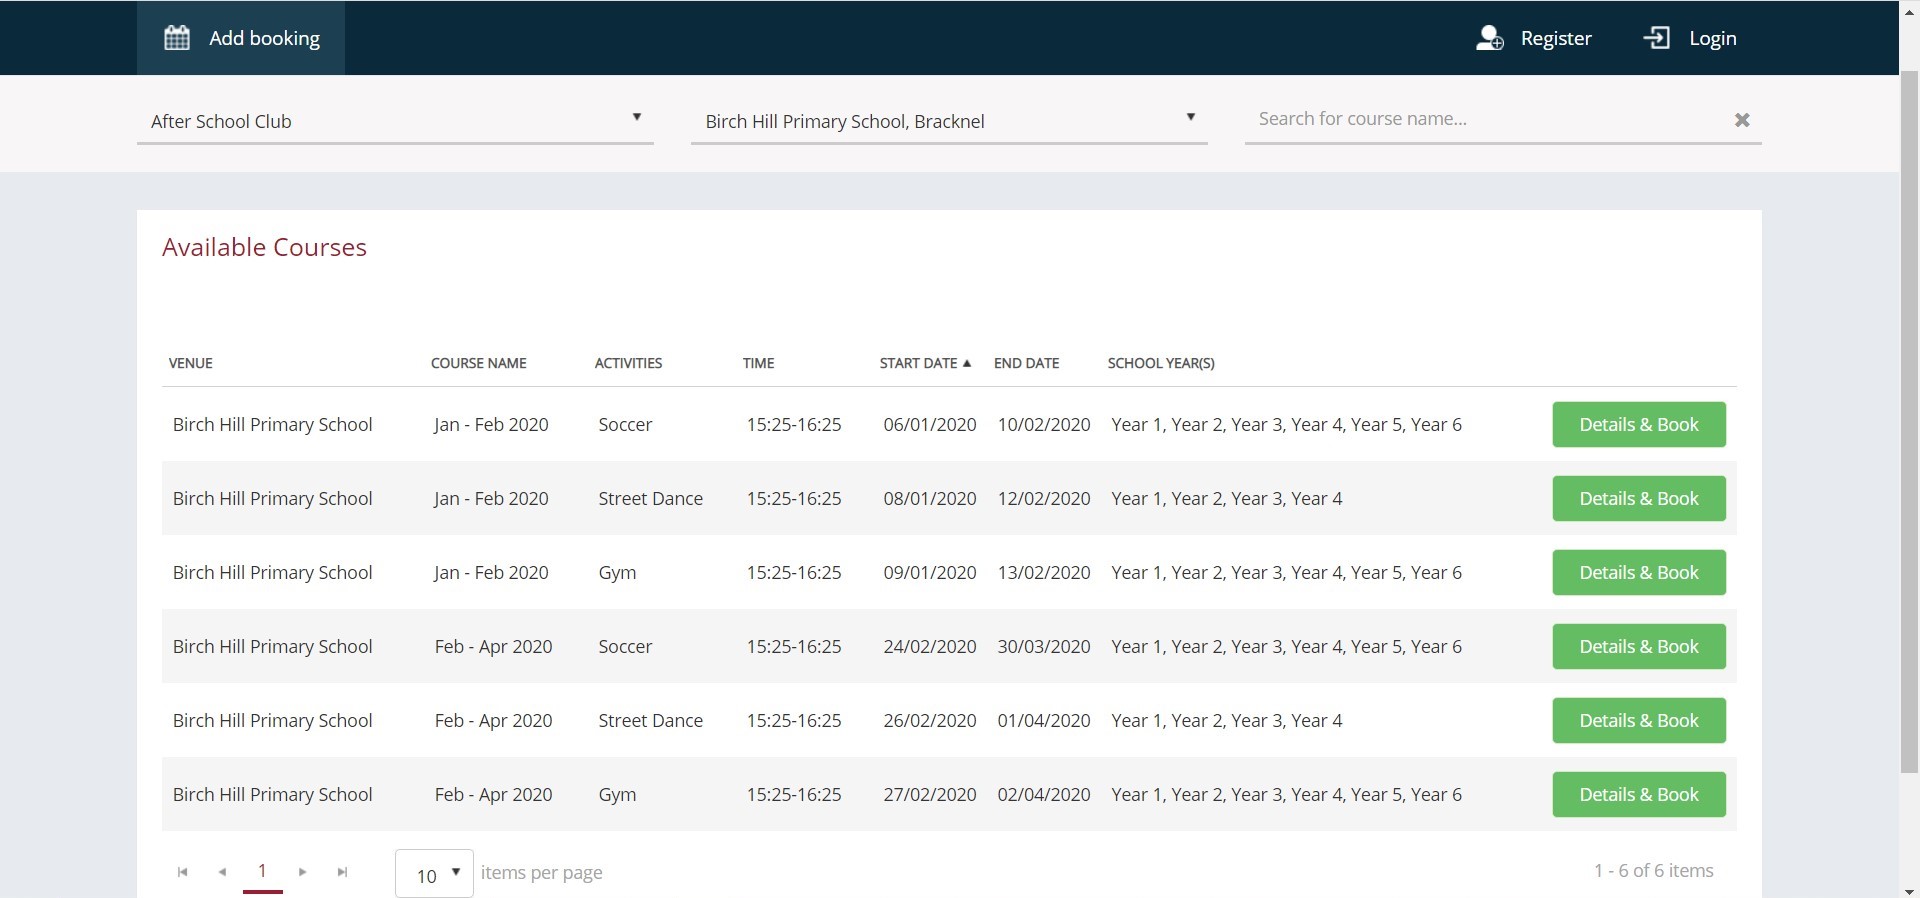Open the Add booking tab
Image resolution: width=1920 pixels, height=898 pixels.
pos(241,38)
